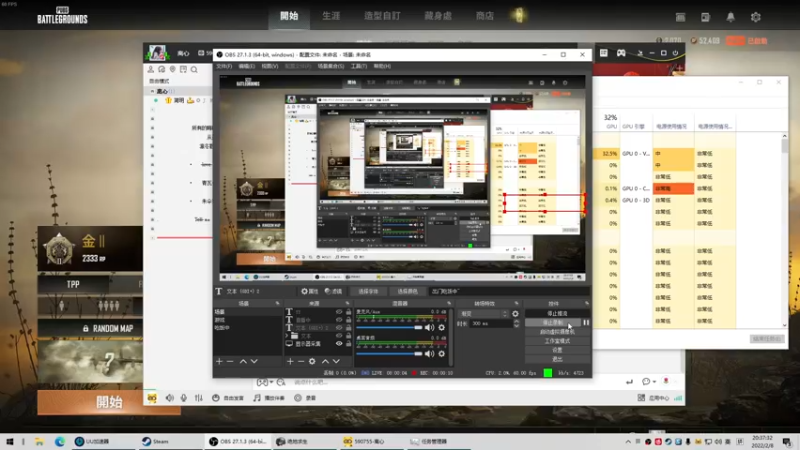800x450 pixels.
Task: Open the mixer dock options icon
Action: click(449, 304)
